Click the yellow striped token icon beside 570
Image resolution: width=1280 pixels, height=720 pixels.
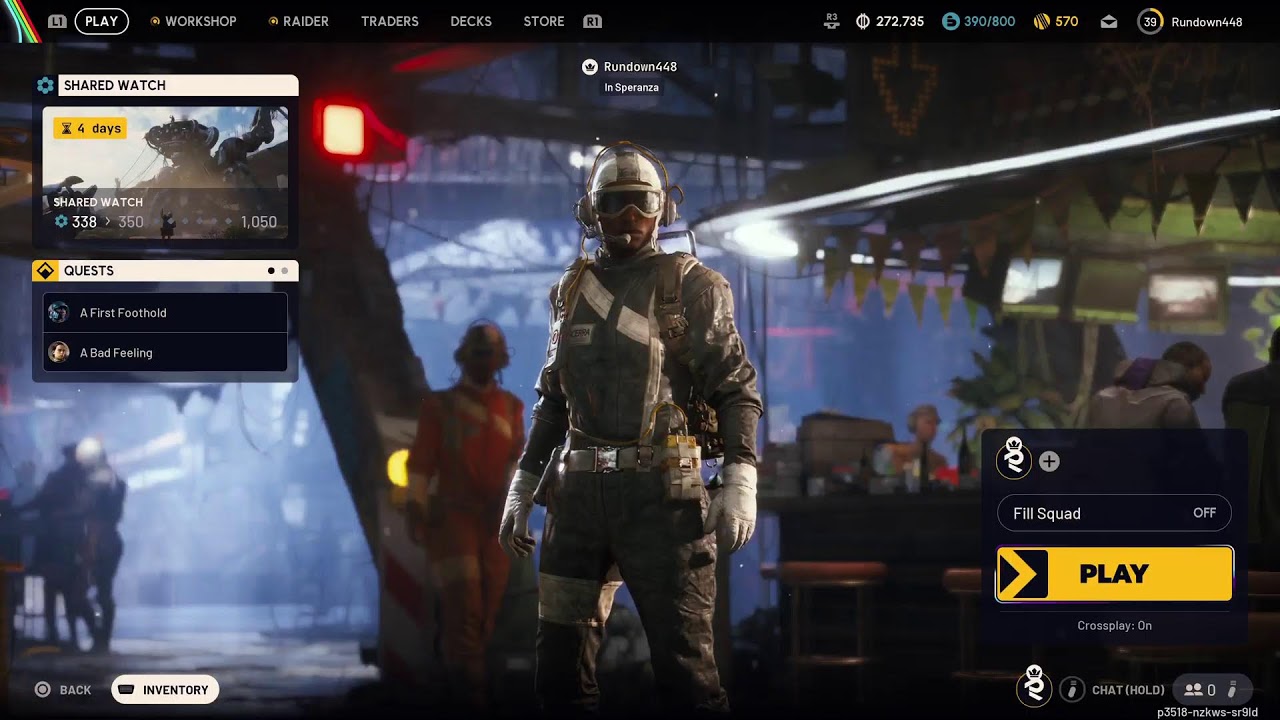coord(1041,21)
